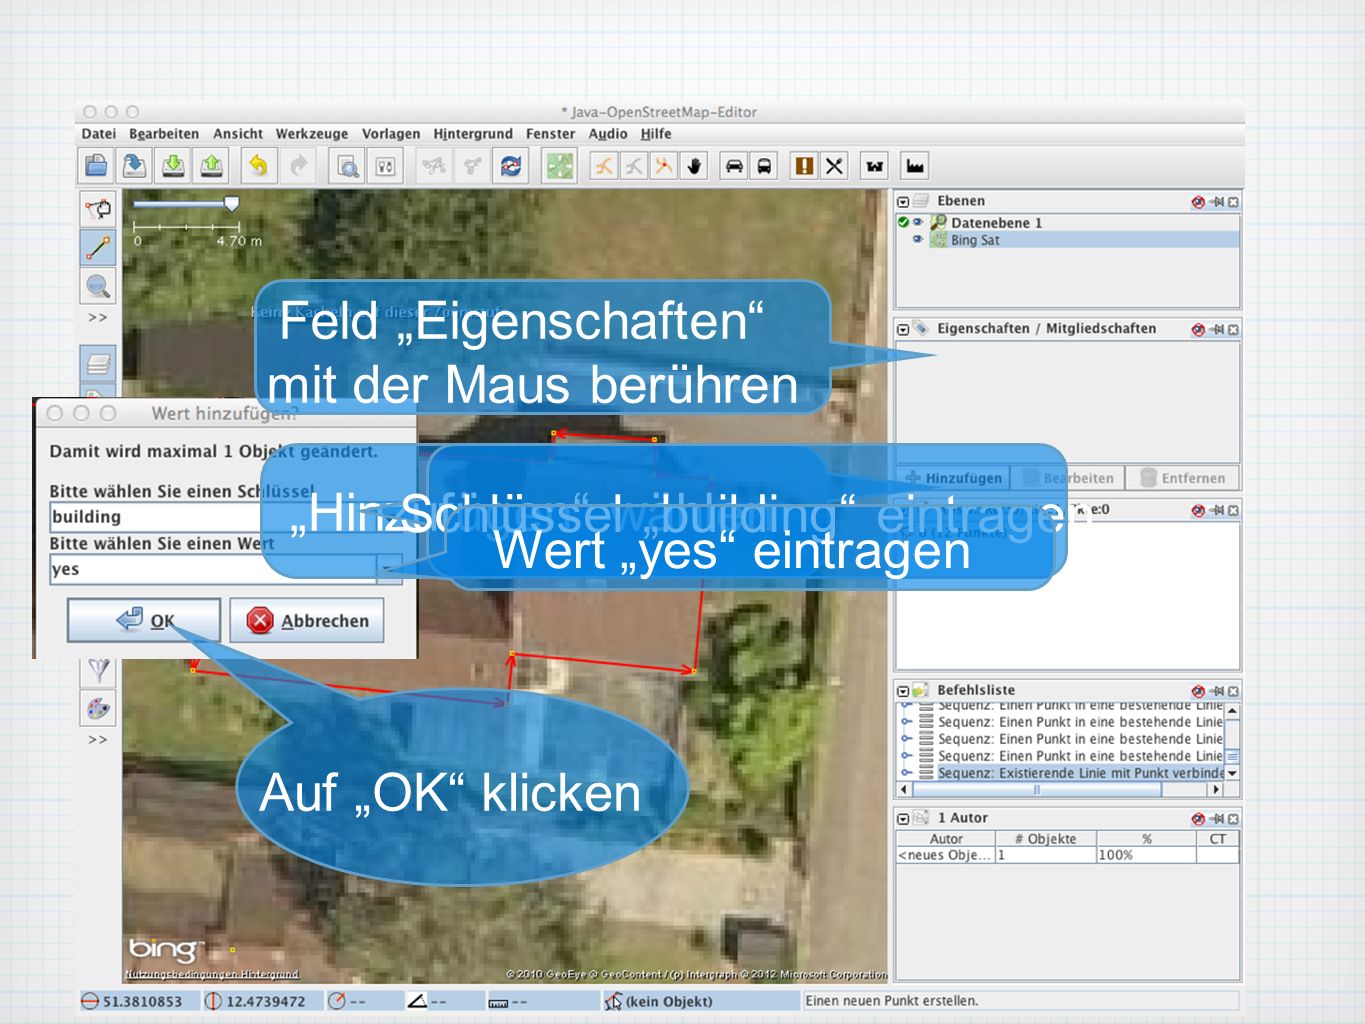Open preferences toolbar icon
Image resolution: width=1365 pixels, height=1024 pixels.
[385, 166]
